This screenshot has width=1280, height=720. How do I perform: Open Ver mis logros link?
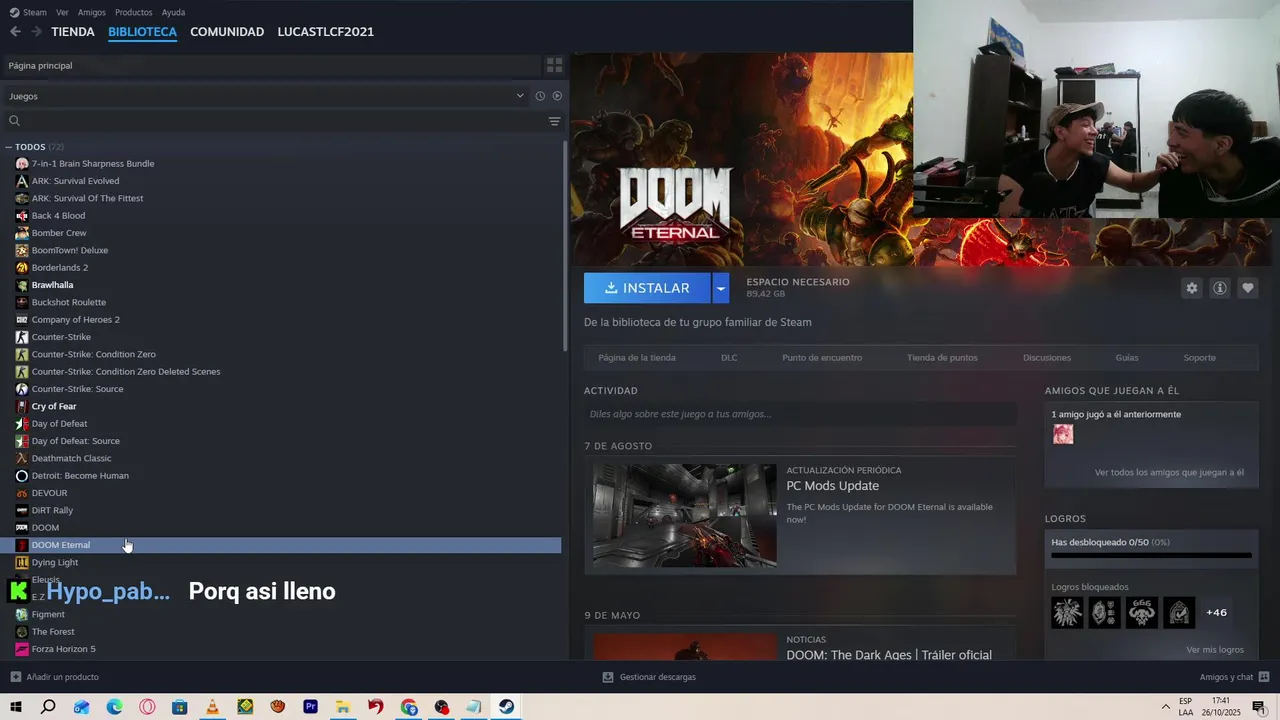[1215, 650]
